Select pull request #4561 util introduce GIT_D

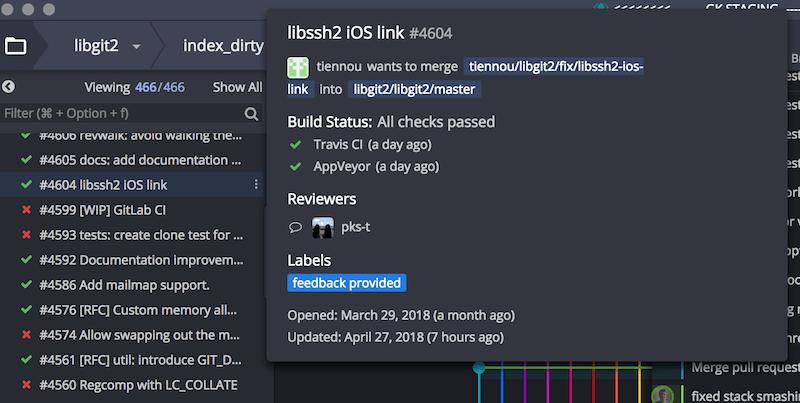(x=132, y=360)
